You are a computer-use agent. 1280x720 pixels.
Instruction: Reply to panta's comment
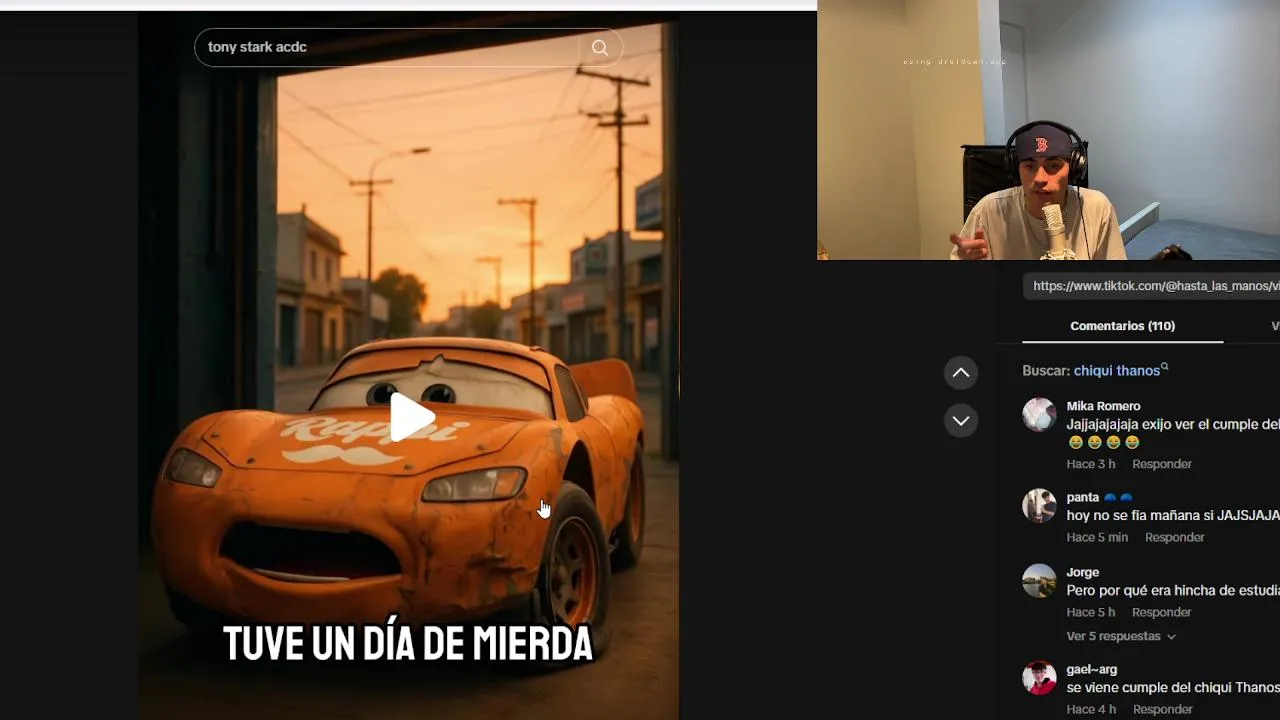click(x=1175, y=537)
